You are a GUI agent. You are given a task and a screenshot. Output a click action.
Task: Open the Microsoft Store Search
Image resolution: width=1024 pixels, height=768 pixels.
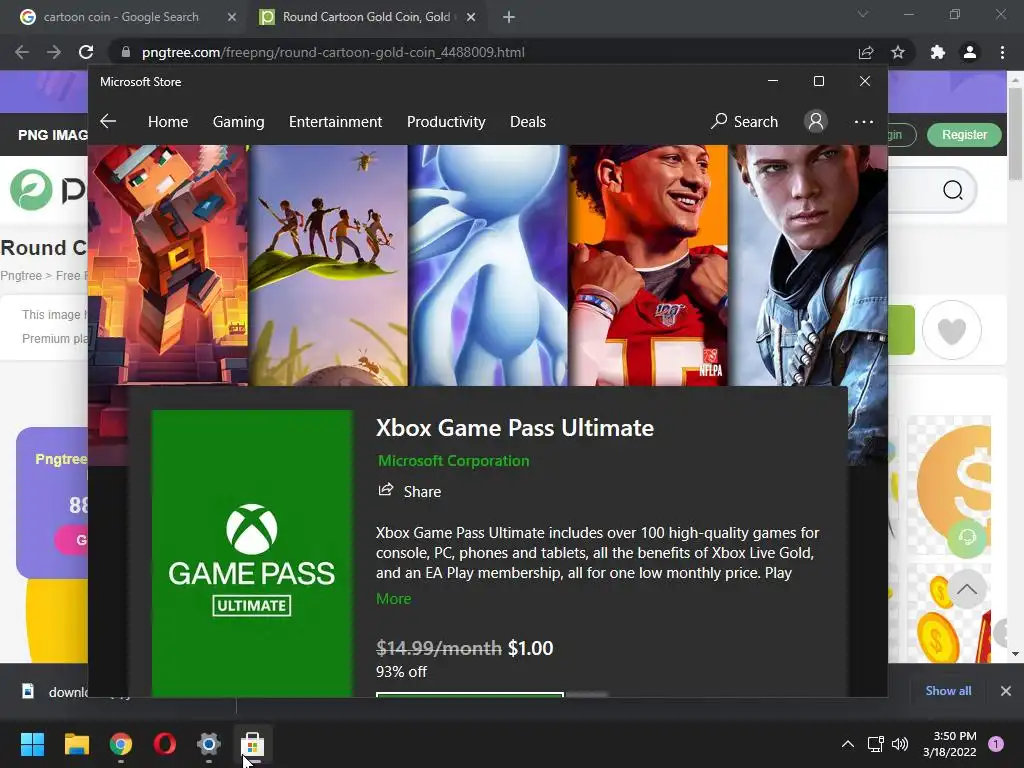tap(744, 121)
